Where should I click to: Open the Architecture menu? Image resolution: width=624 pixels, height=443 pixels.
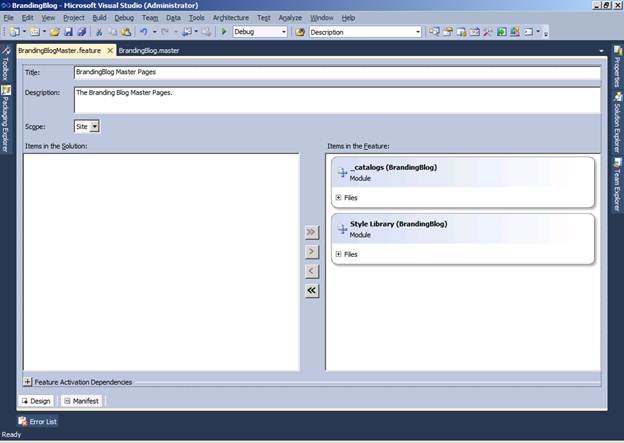231,18
